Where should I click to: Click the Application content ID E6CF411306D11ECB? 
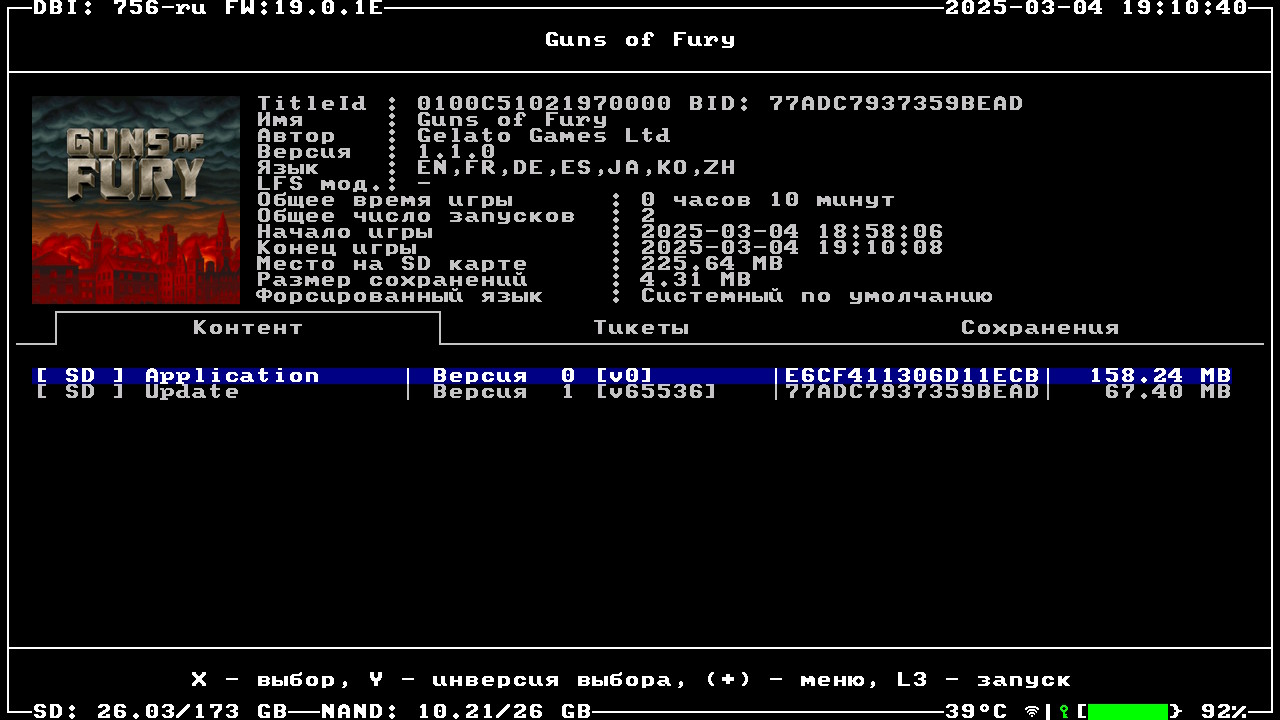tap(911, 376)
